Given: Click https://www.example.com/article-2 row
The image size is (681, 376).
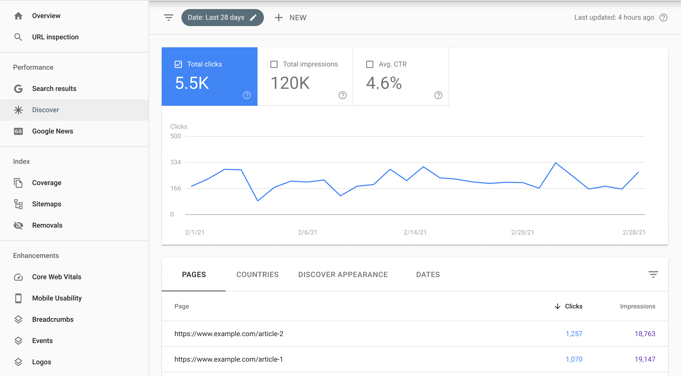Looking at the screenshot, I should point(415,334).
